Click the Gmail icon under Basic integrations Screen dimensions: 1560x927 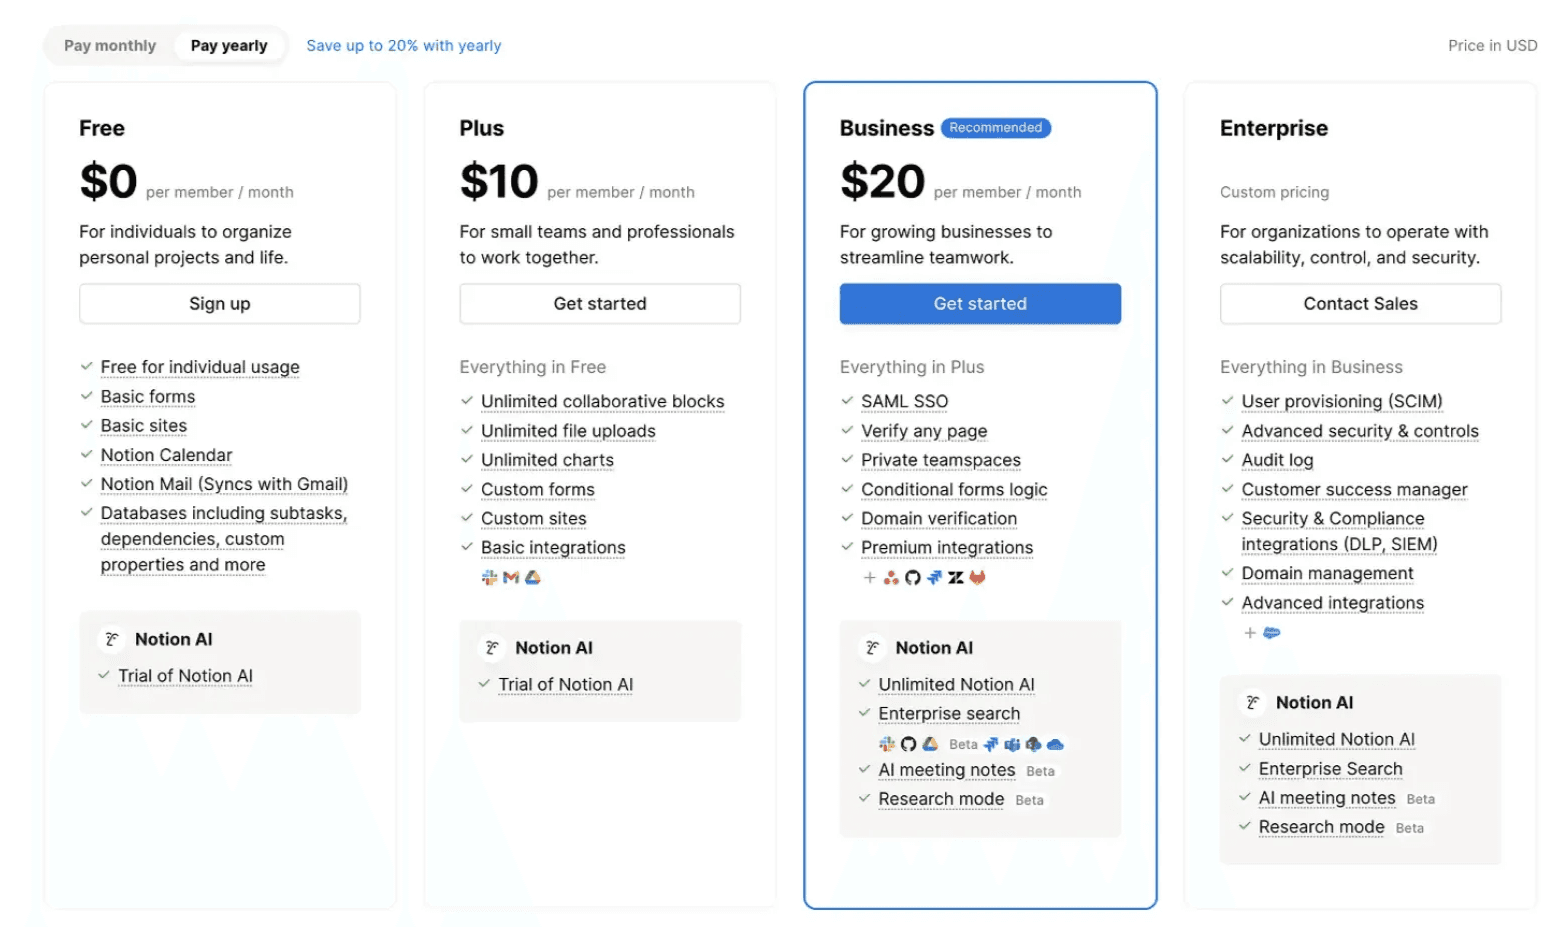511,577
